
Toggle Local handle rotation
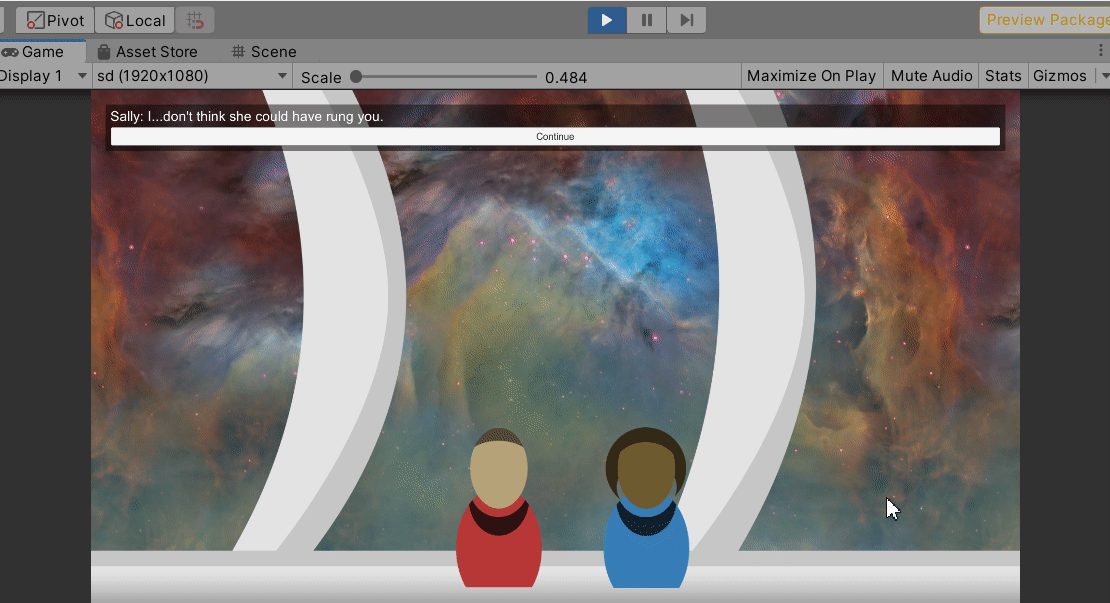tap(136, 20)
